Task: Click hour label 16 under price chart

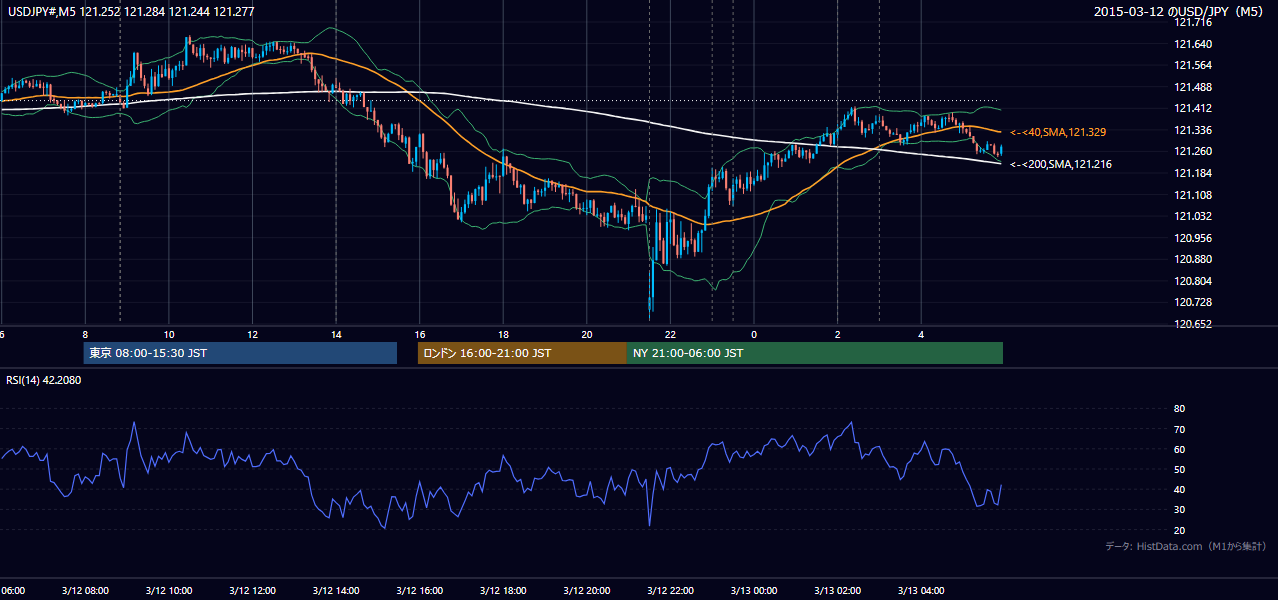Action: point(421,334)
